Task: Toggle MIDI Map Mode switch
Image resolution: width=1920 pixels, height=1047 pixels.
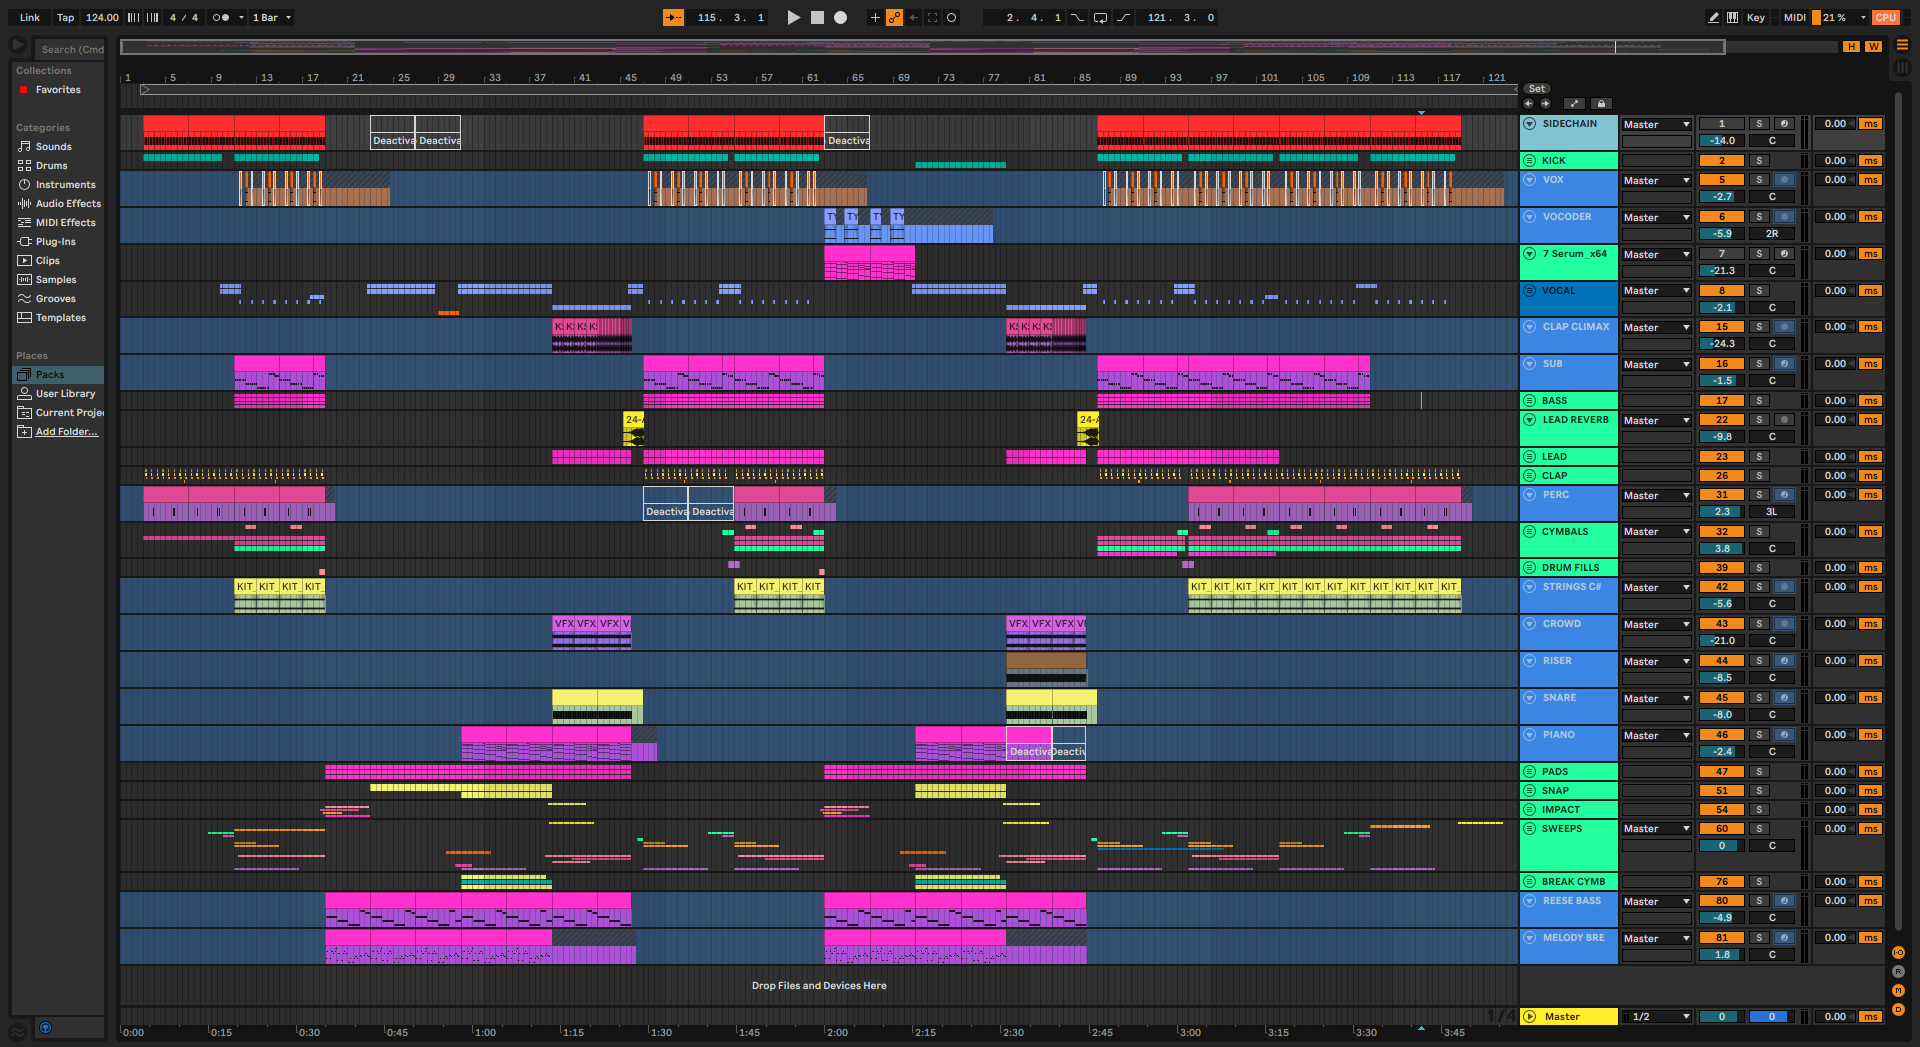Action: coord(1795,17)
